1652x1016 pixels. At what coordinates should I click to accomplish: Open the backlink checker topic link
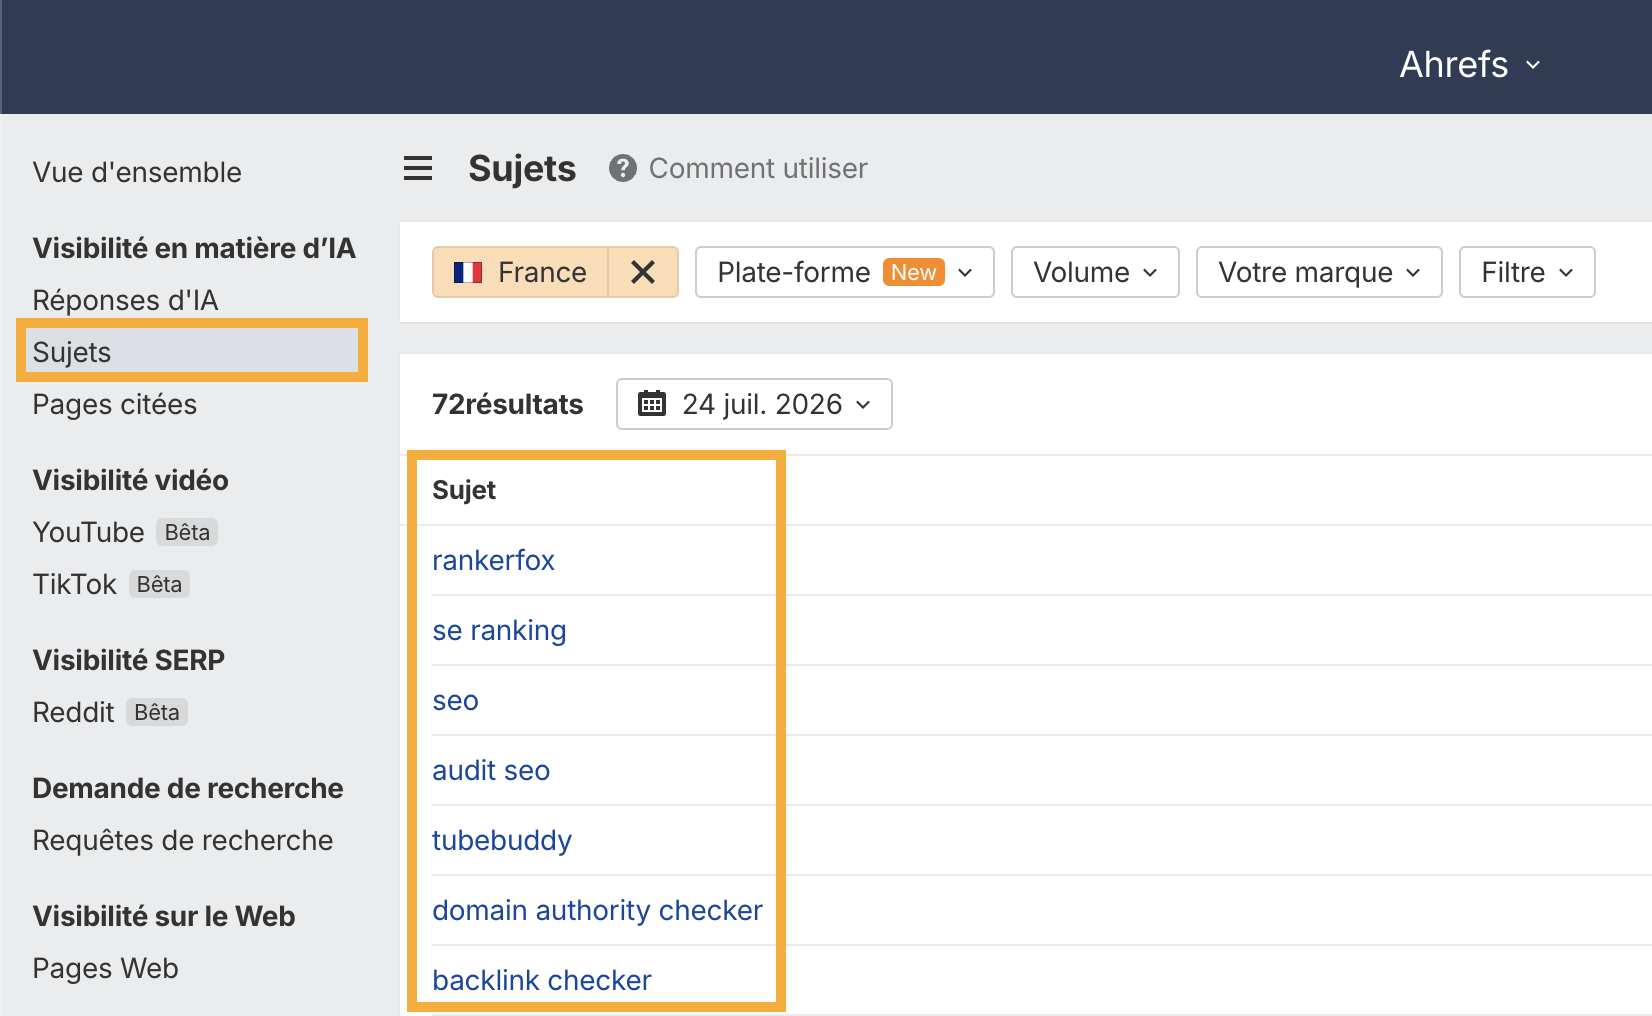[x=542, y=980]
